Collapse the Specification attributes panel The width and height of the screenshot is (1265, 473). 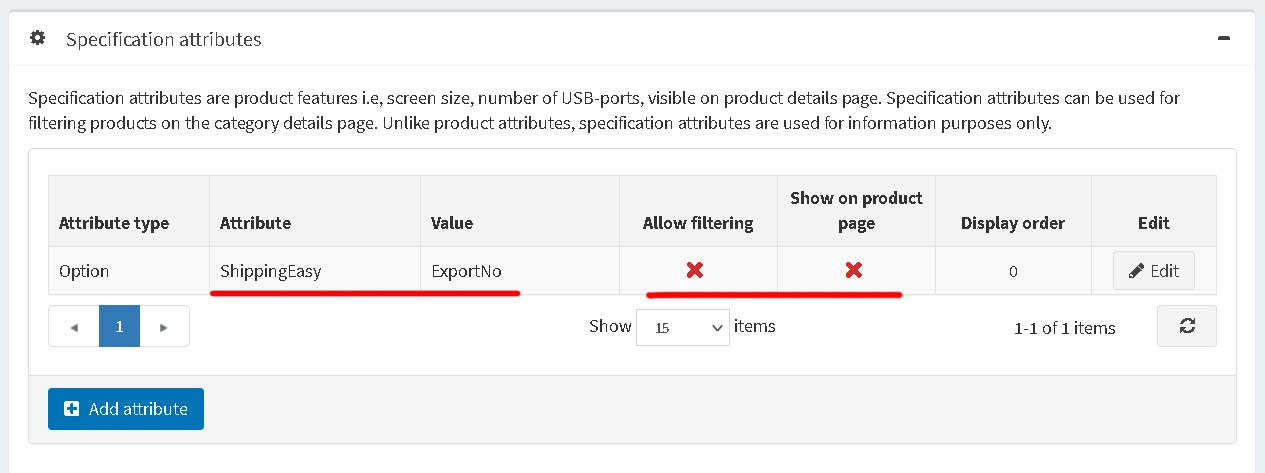coord(1223,38)
